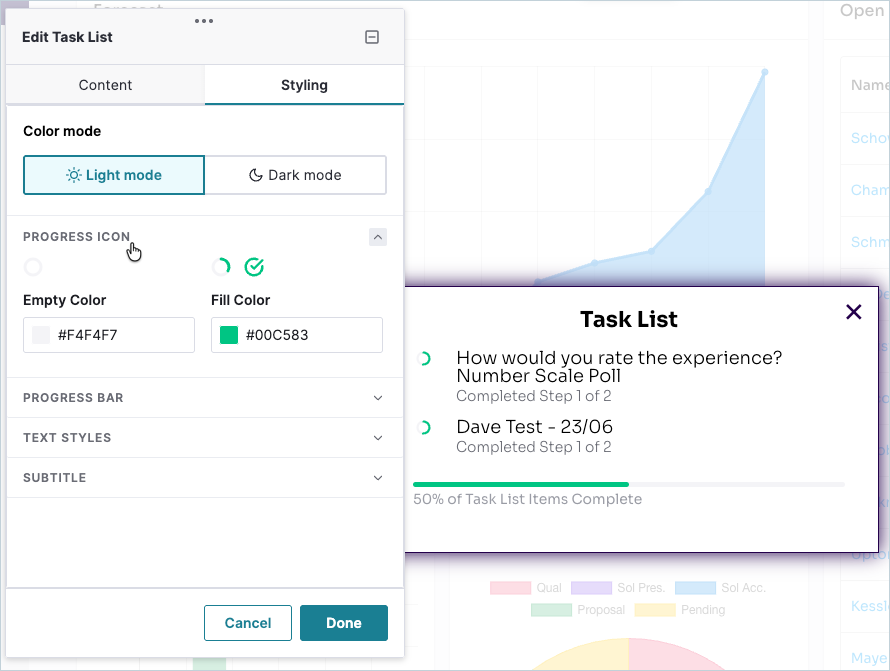Choose Light mode color option
This screenshot has width=890, height=671.
[x=114, y=175]
